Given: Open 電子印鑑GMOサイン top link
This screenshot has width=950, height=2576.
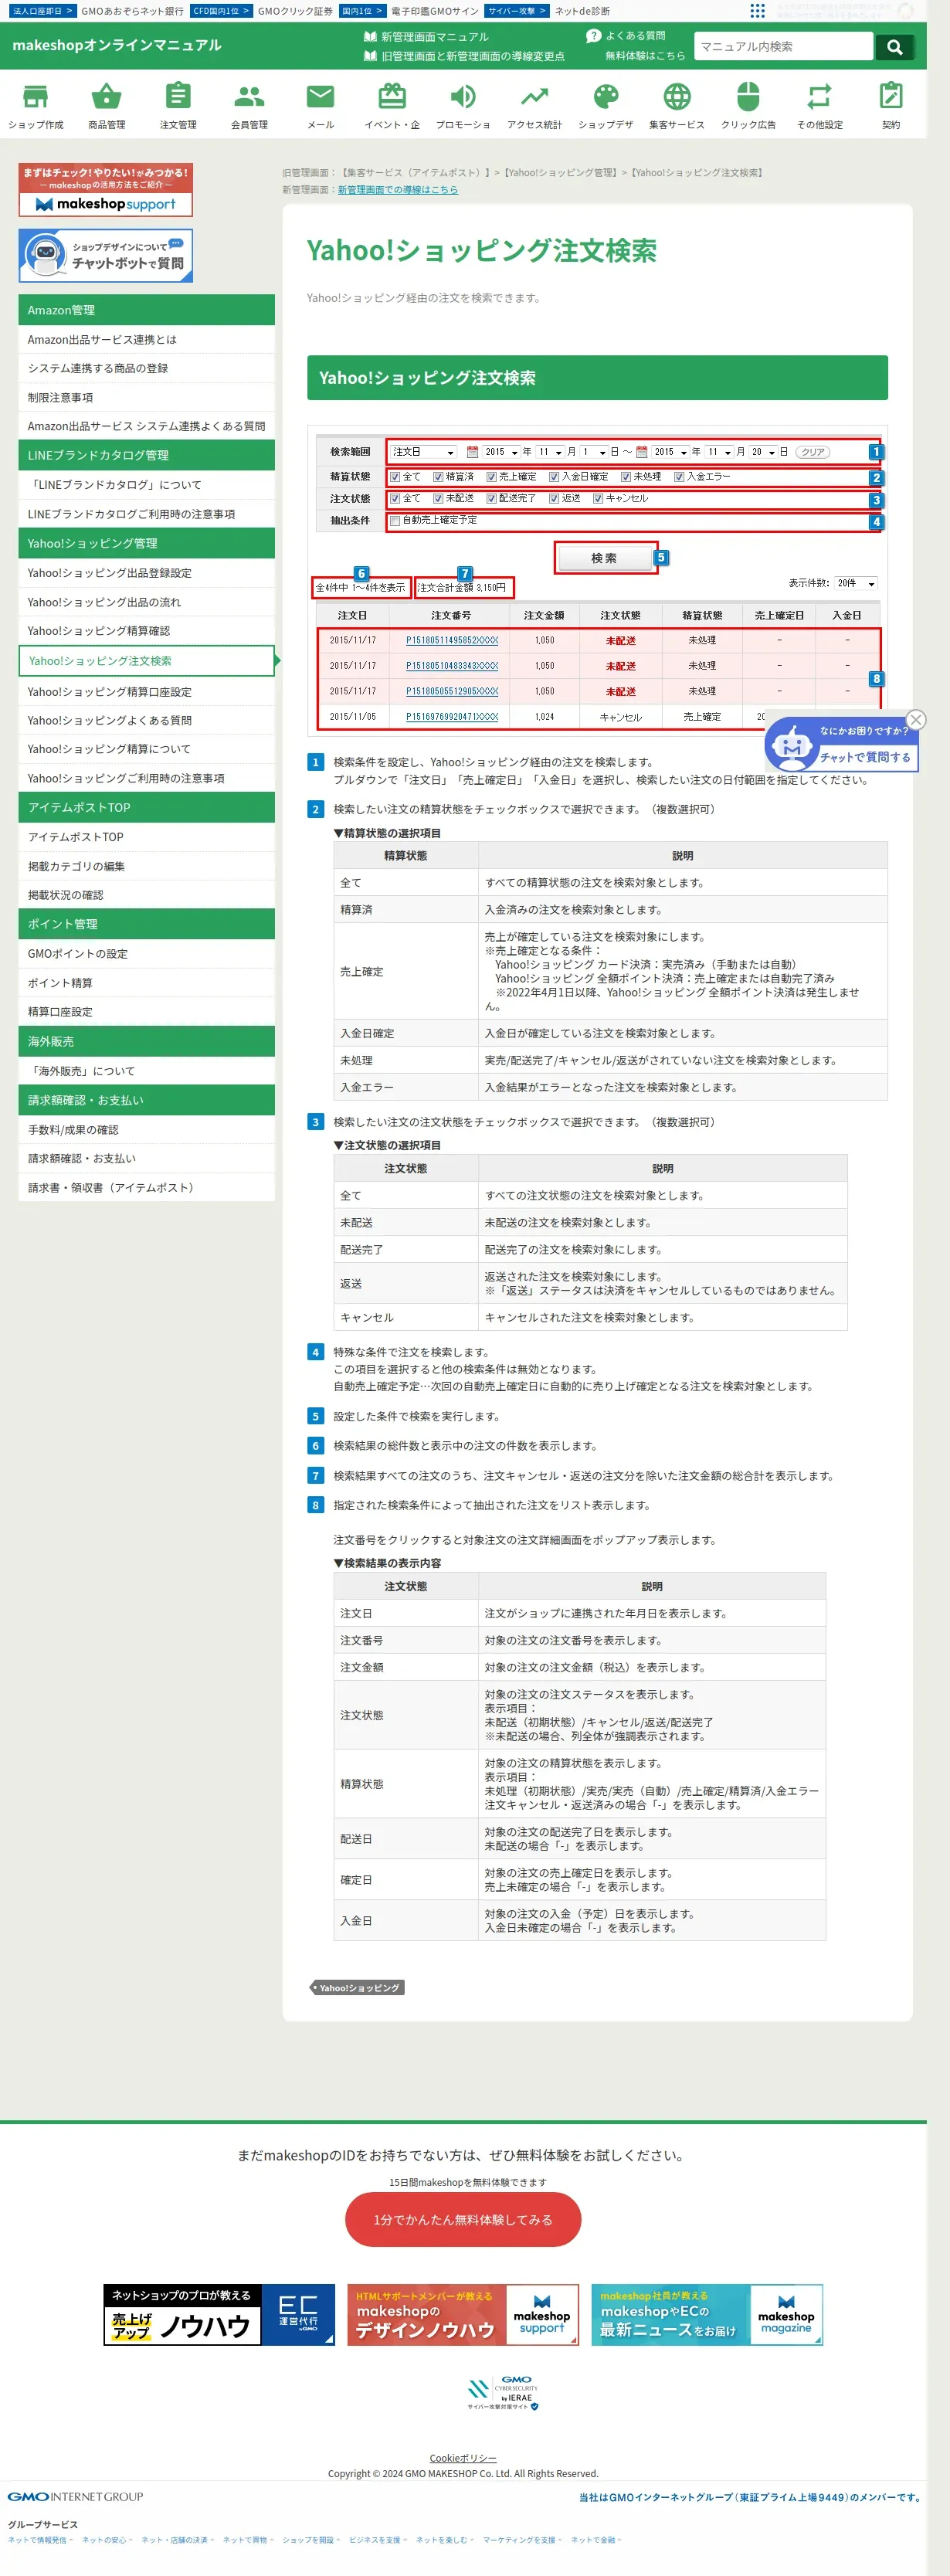Looking at the screenshot, I should (x=434, y=11).
